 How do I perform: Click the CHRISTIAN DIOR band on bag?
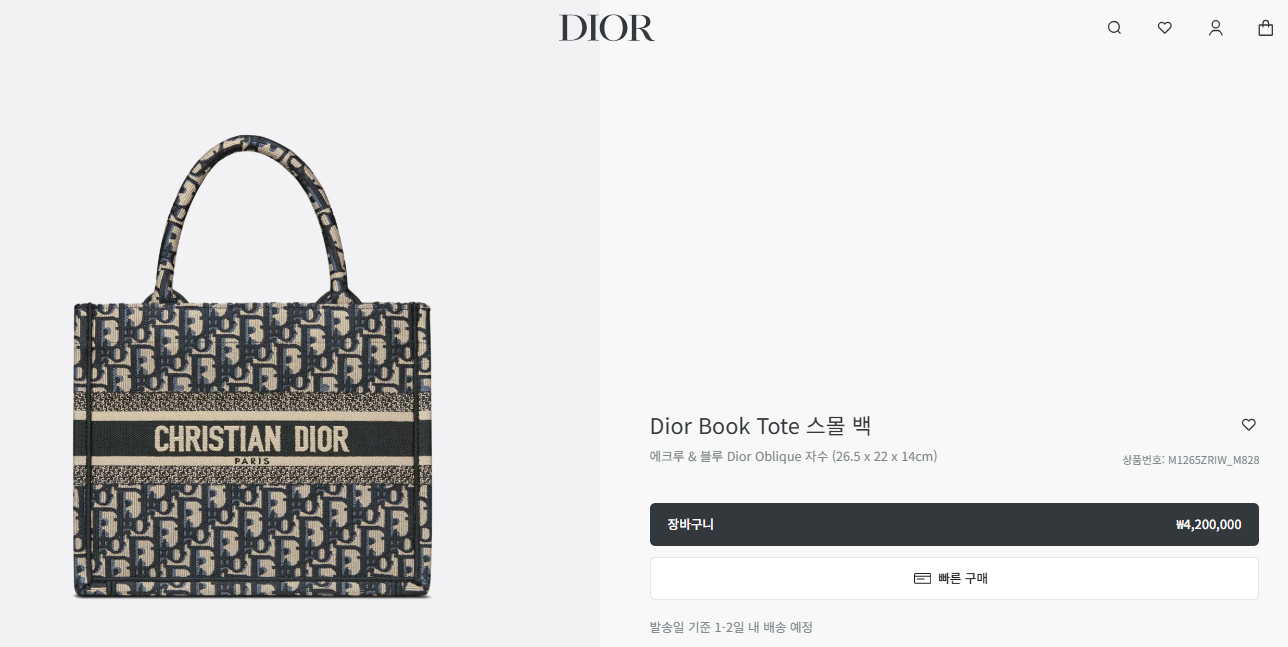252,439
